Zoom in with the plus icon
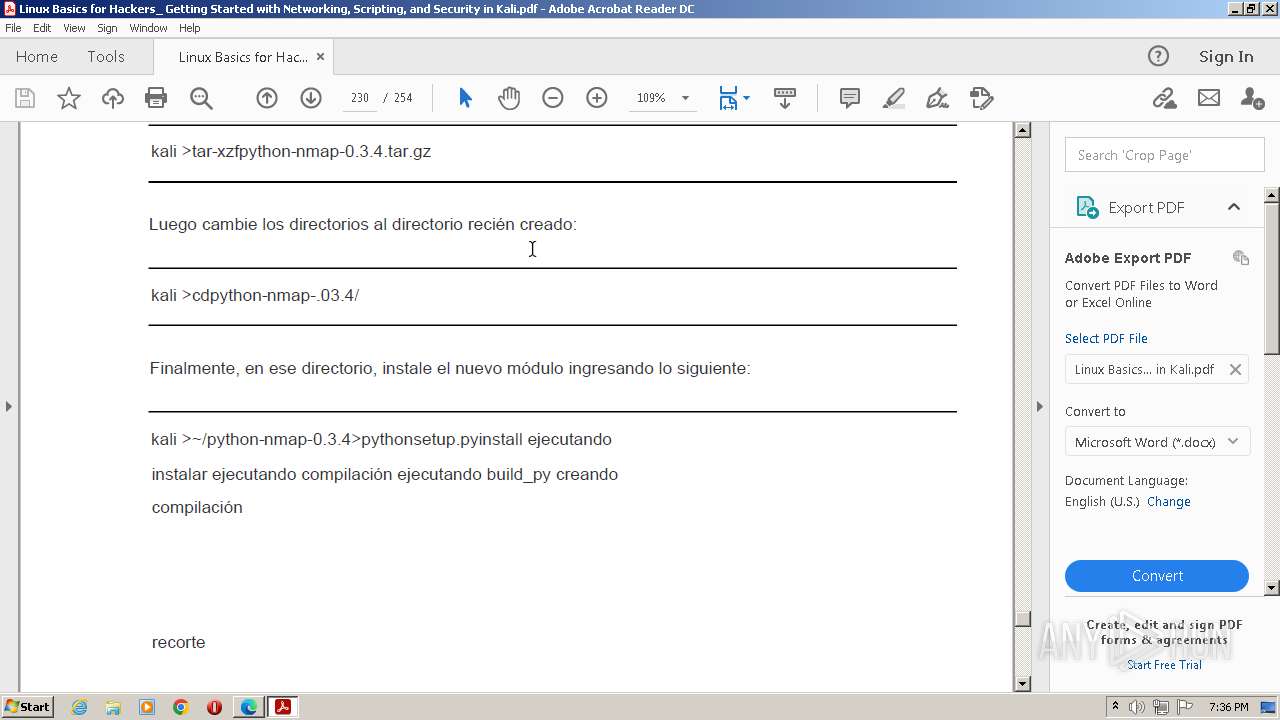 [597, 98]
